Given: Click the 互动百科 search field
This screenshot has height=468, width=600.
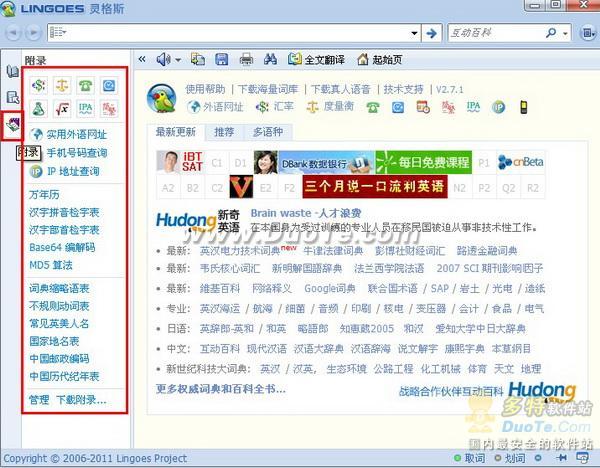Looking at the screenshot, I should [x=496, y=33].
